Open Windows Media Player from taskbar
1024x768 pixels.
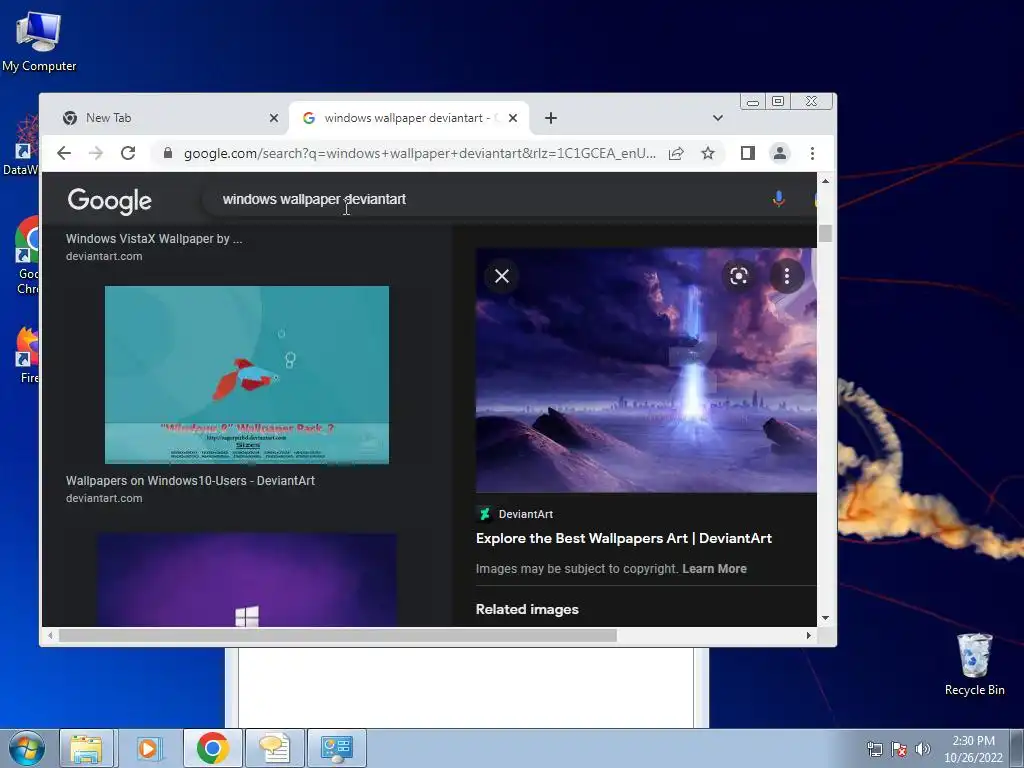click(x=148, y=748)
